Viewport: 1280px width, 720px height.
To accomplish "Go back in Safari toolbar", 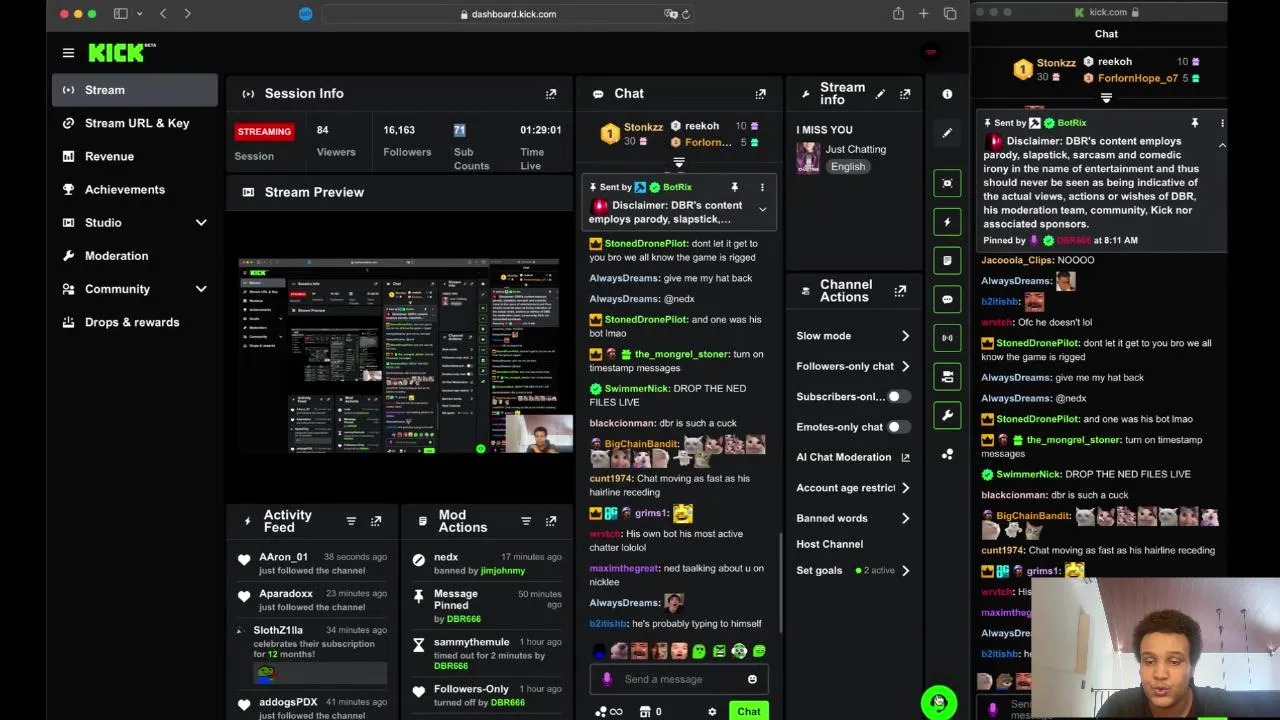I will [163, 14].
